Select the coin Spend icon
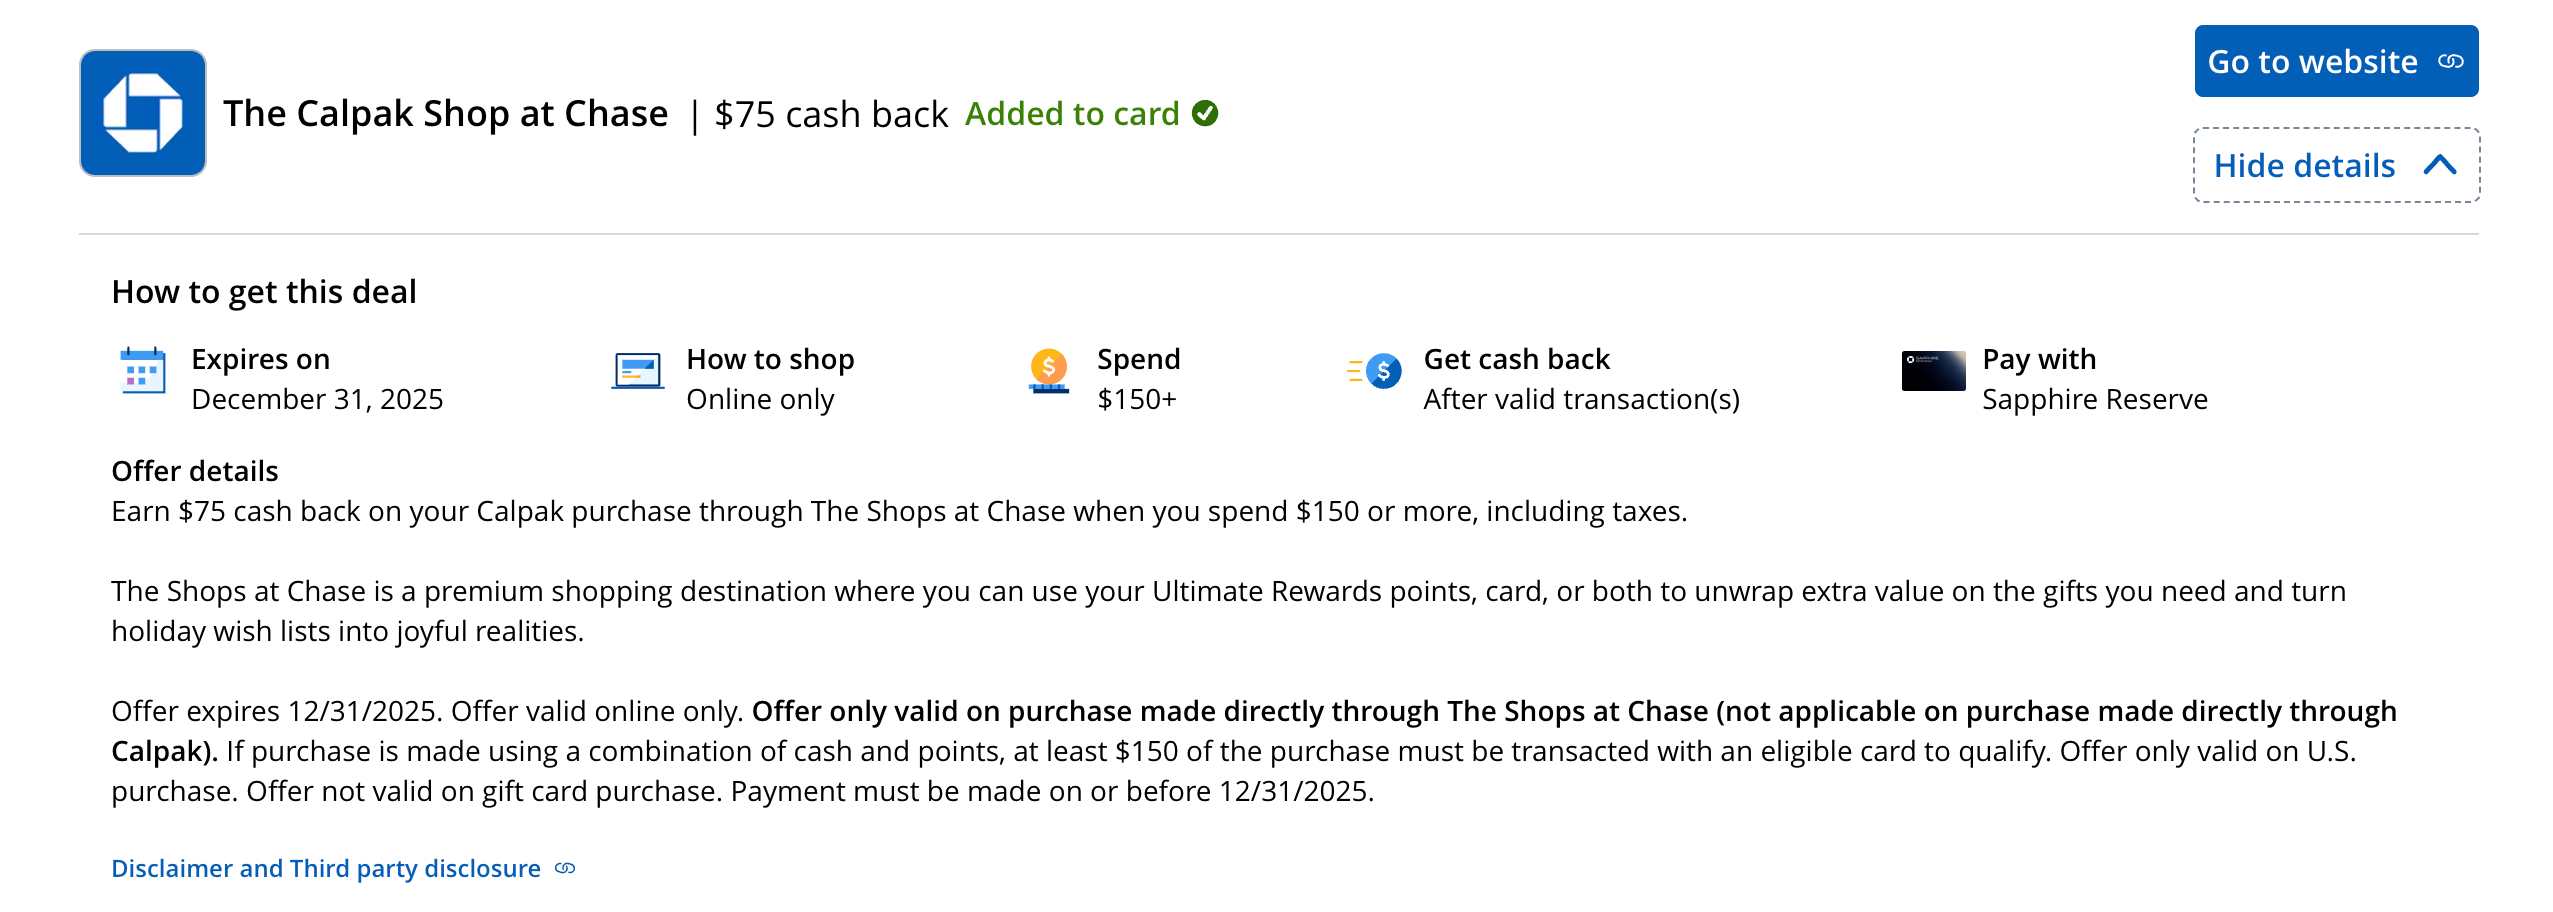 [1047, 371]
